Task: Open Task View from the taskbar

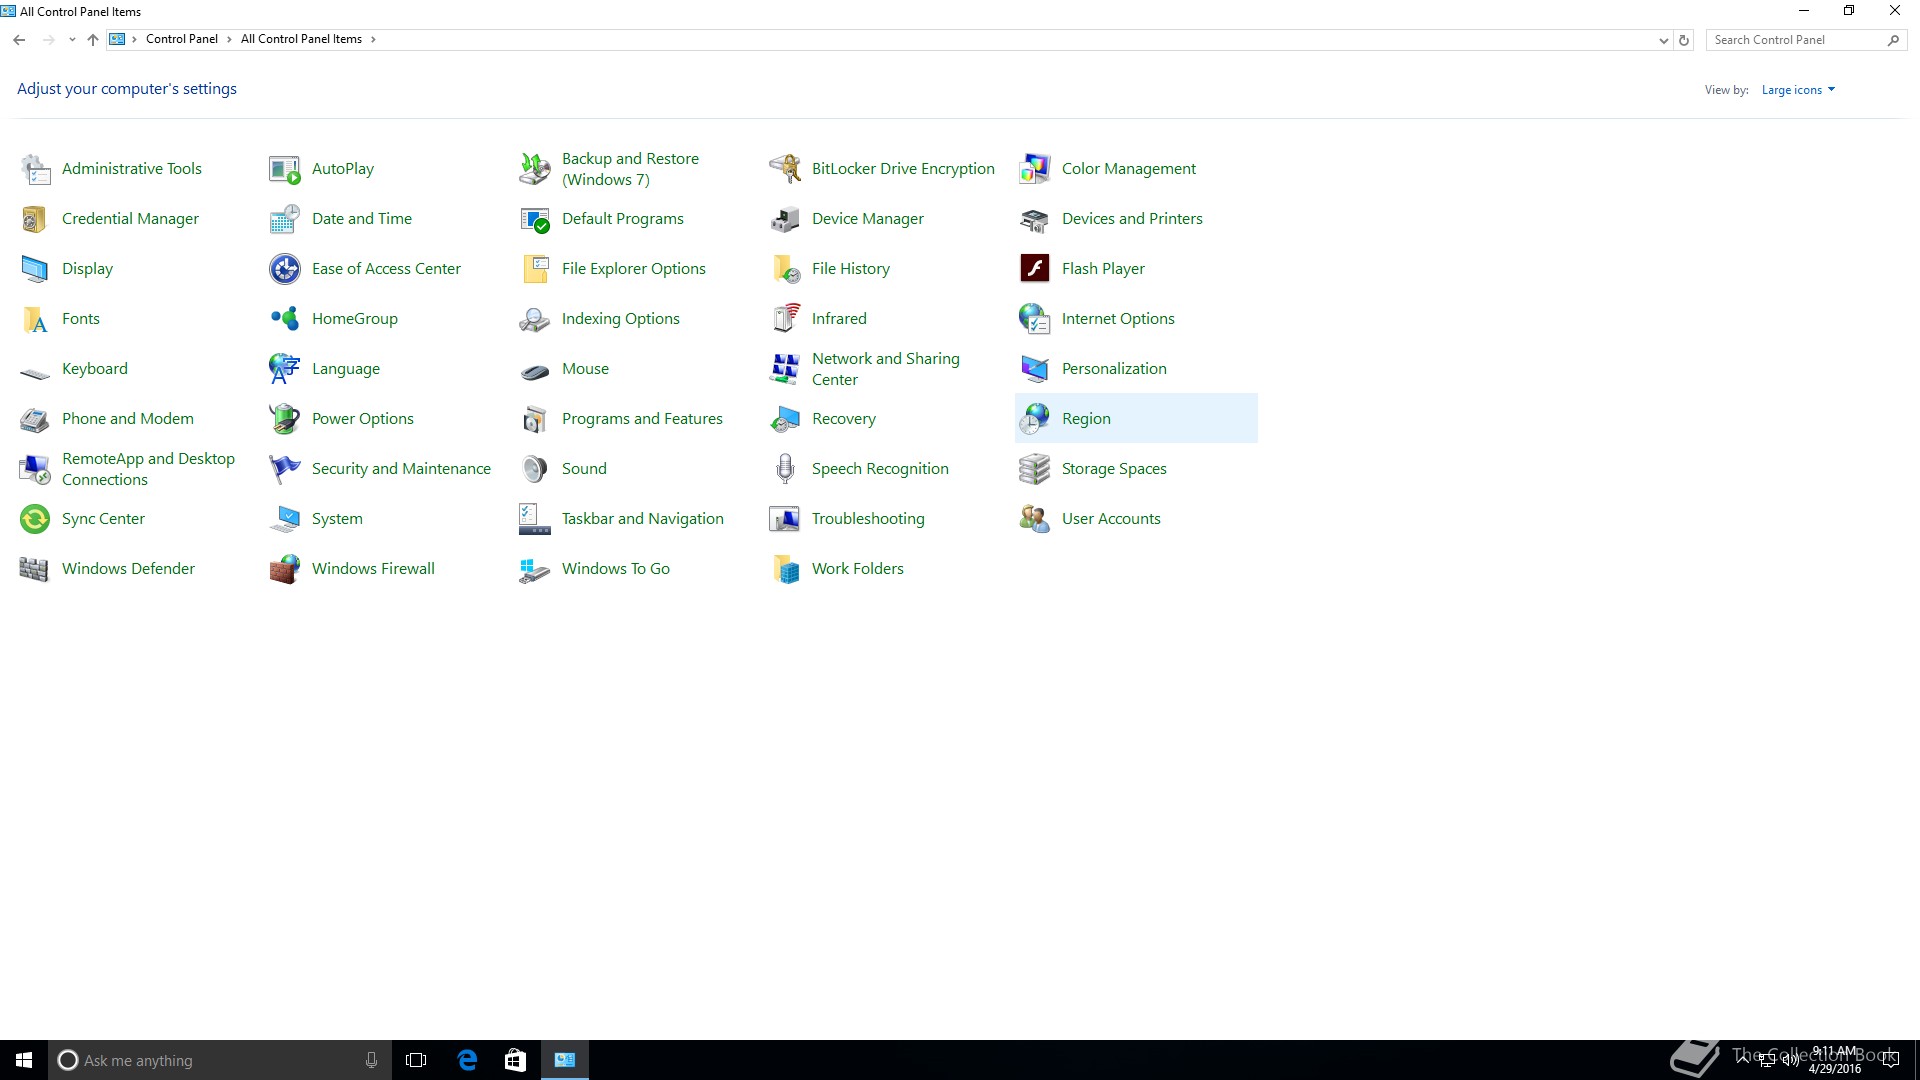Action: pos(416,1060)
